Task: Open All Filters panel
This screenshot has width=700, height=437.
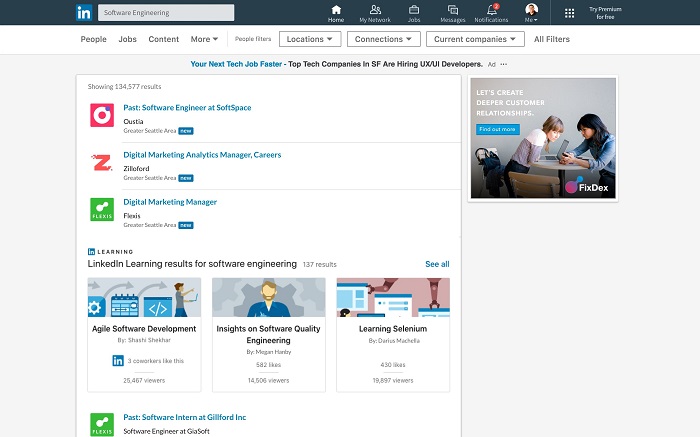Action: click(552, 39)
